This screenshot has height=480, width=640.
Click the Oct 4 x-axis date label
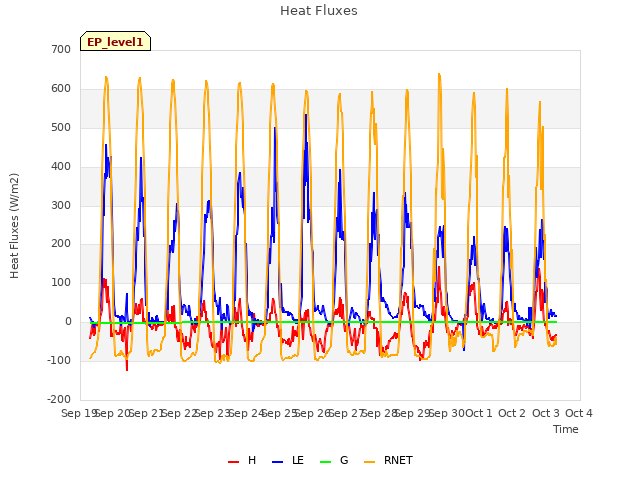pos(579,413)
